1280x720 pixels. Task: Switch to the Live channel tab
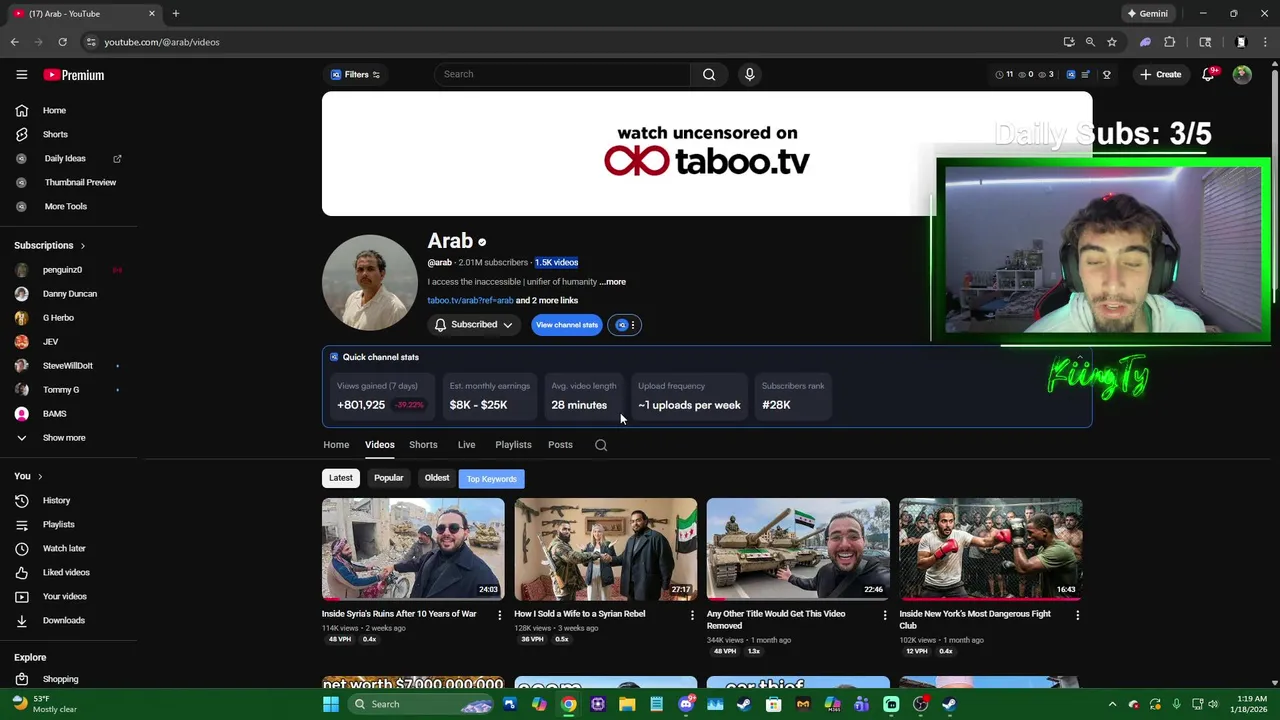466,445
